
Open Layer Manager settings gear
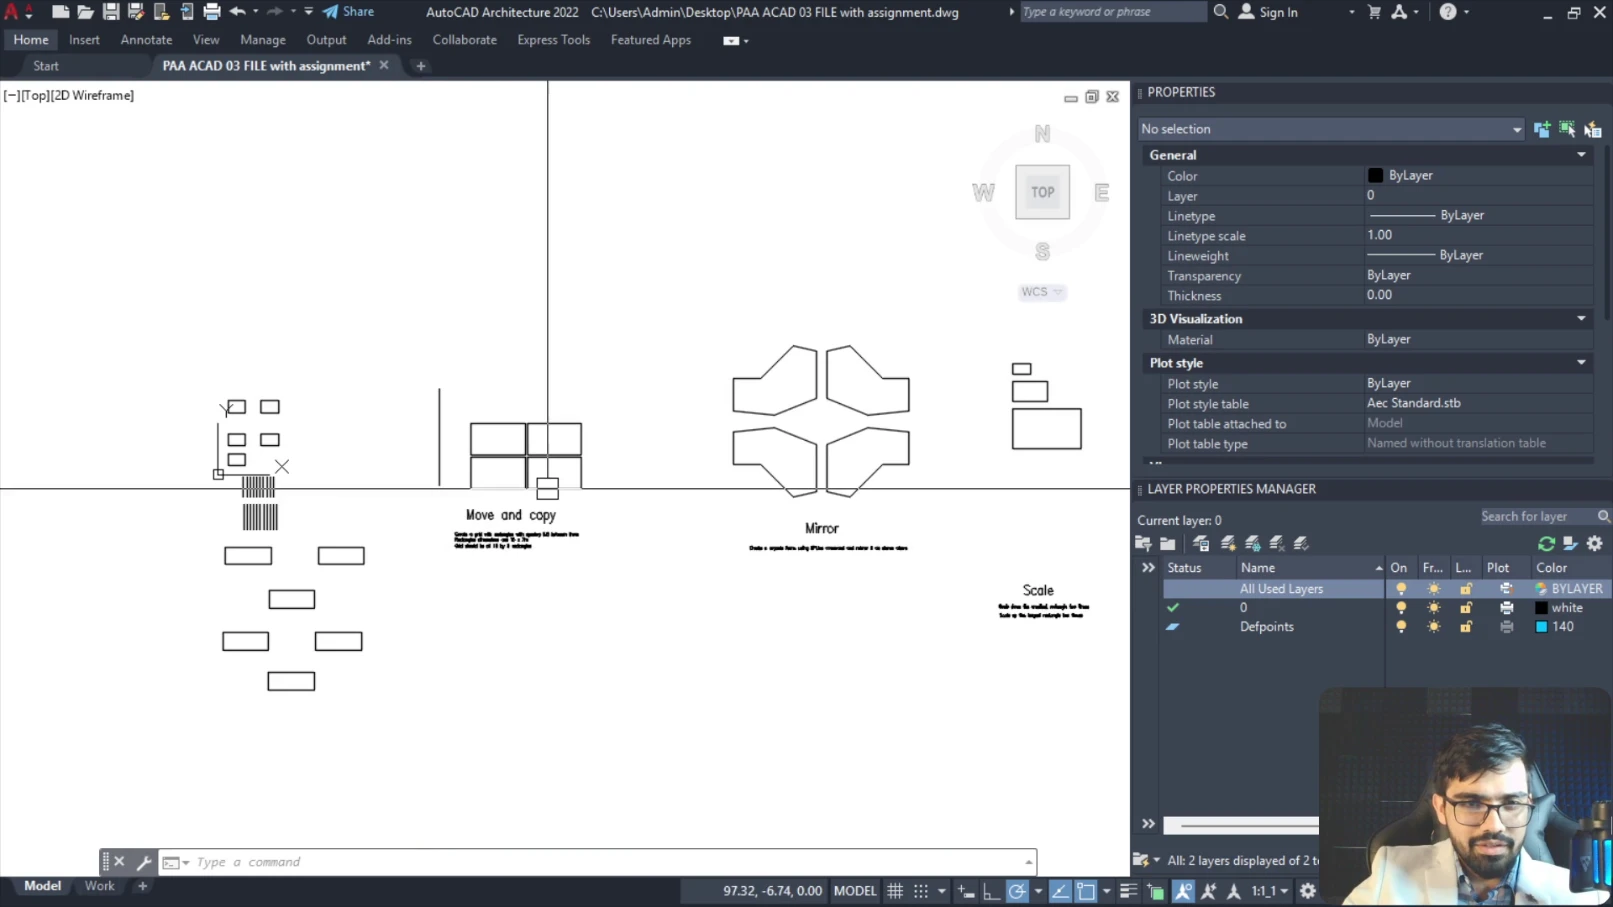pos(1594,543)
